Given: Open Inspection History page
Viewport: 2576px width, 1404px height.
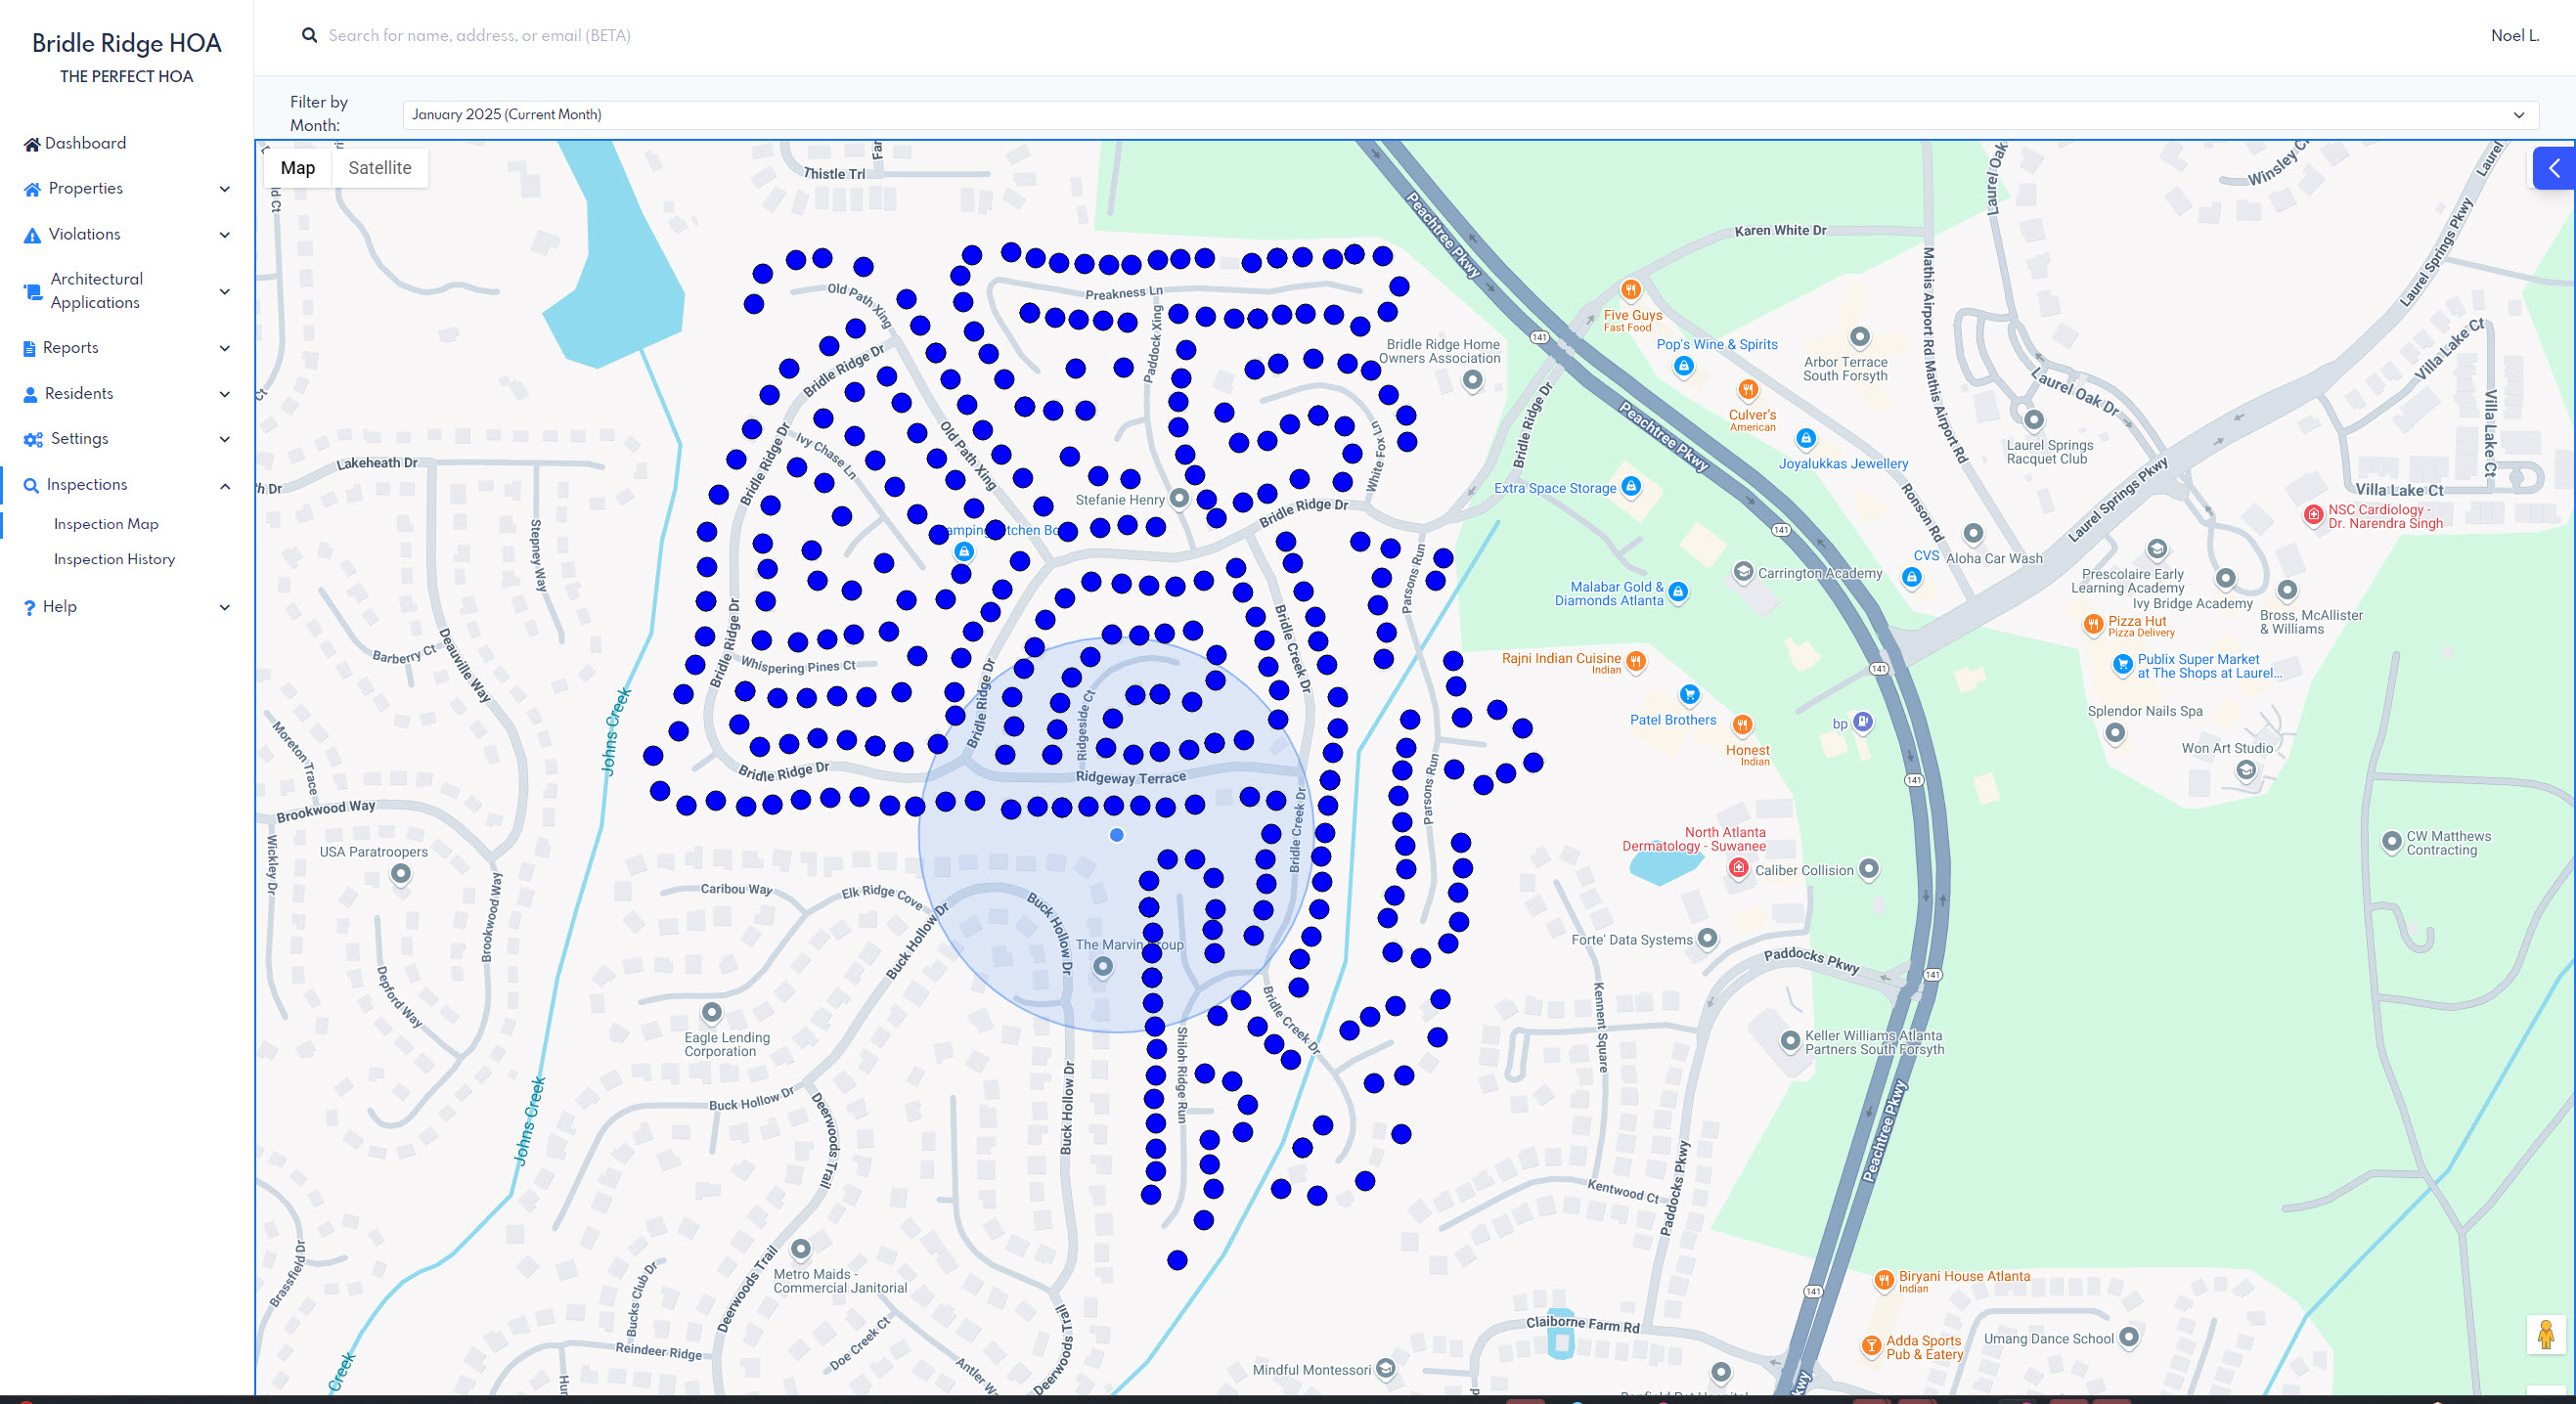Looking at the screenshot, I should (x=114, y=559).
